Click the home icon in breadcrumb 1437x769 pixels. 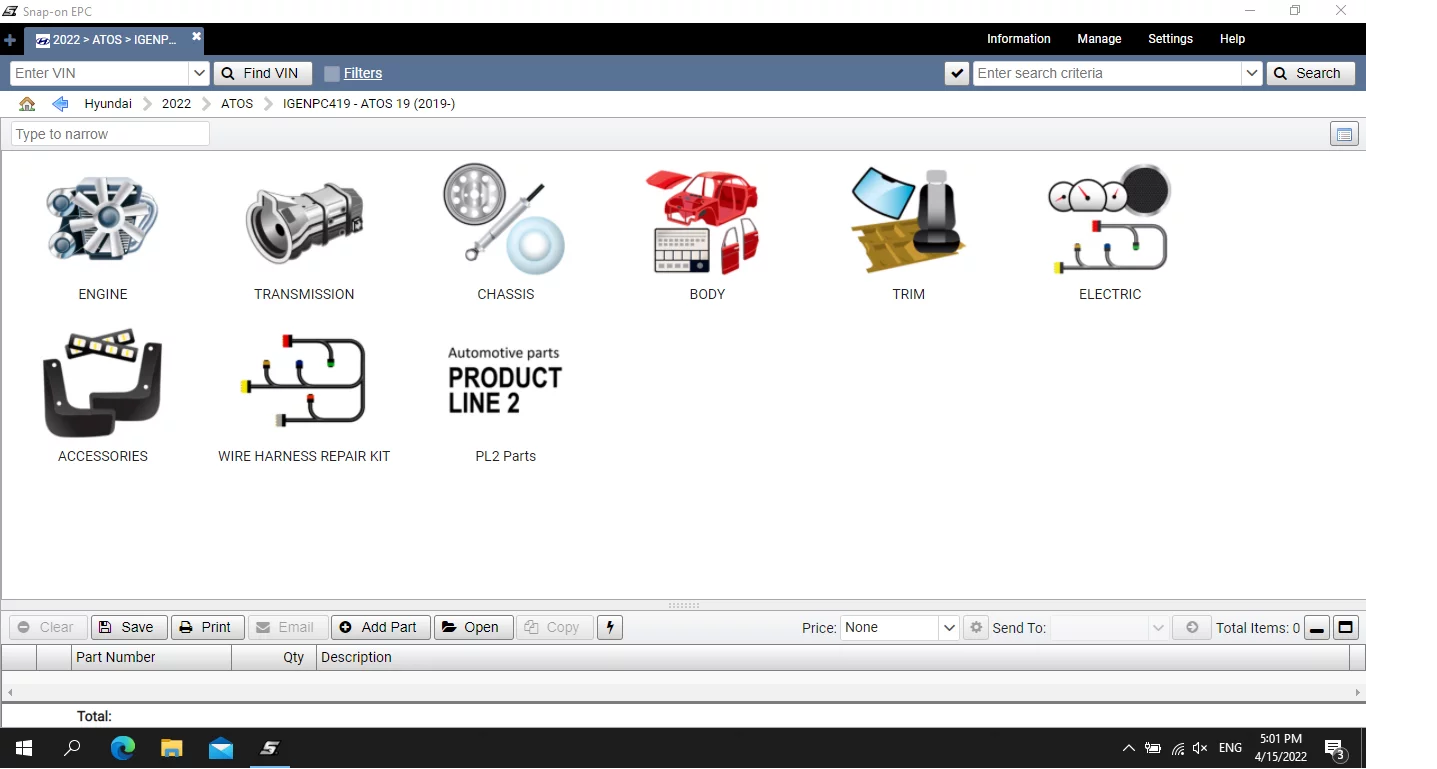27,104
